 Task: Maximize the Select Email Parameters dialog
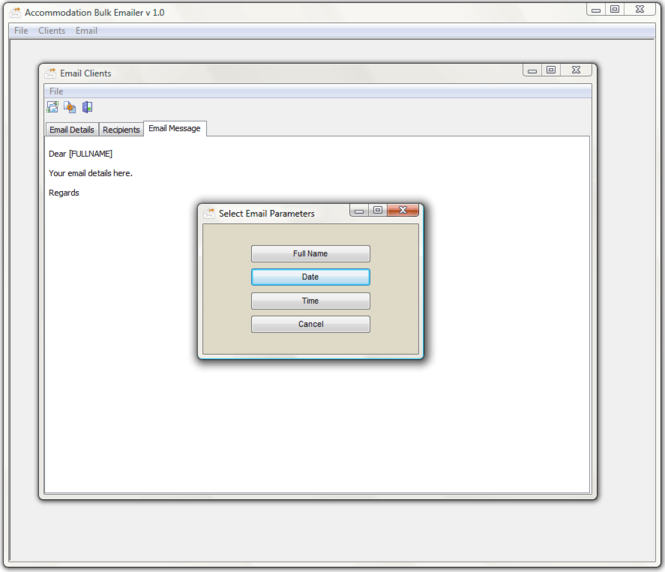[378, 210]
